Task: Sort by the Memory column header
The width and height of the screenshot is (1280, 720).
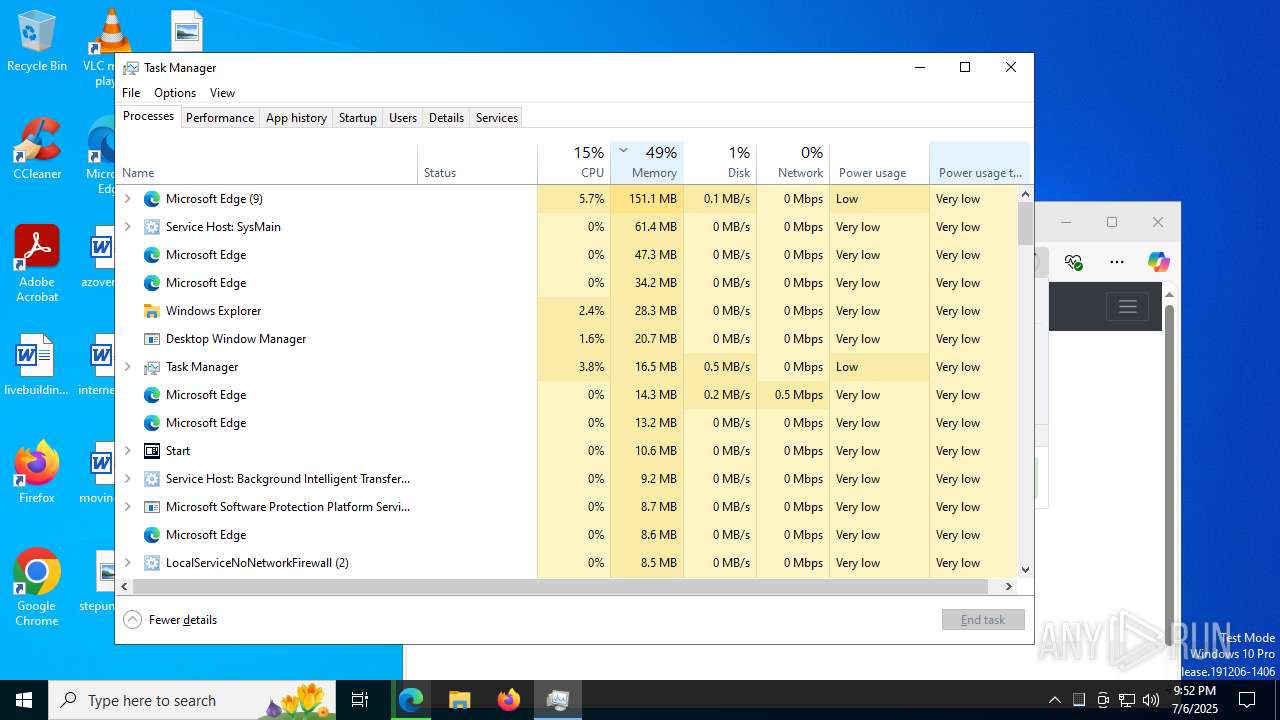Action: click(x=647, y=163)
